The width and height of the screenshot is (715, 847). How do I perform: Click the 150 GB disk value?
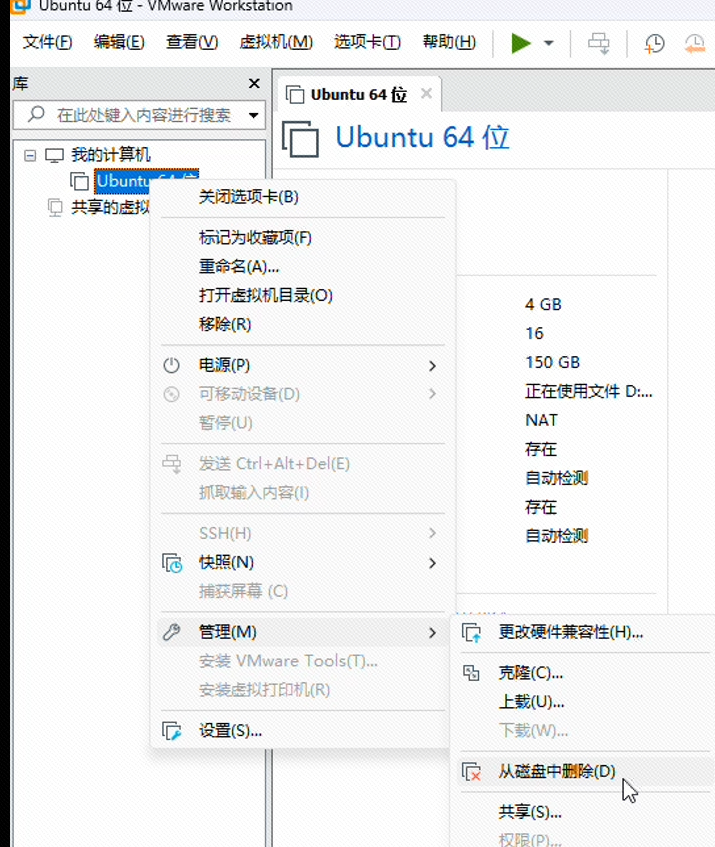(x=552, y=362)
